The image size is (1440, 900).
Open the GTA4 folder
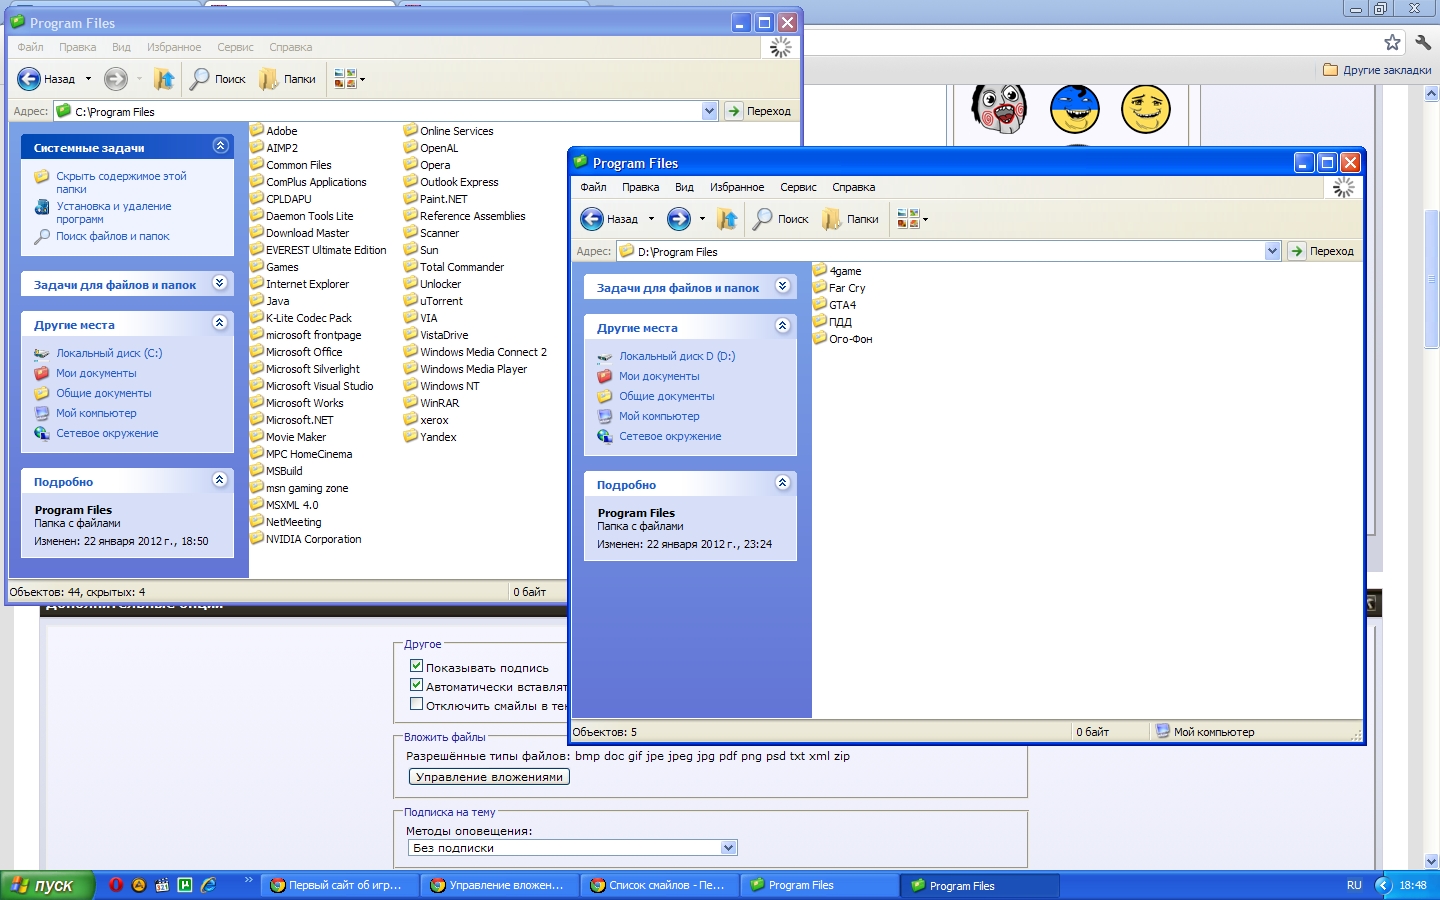841,305
